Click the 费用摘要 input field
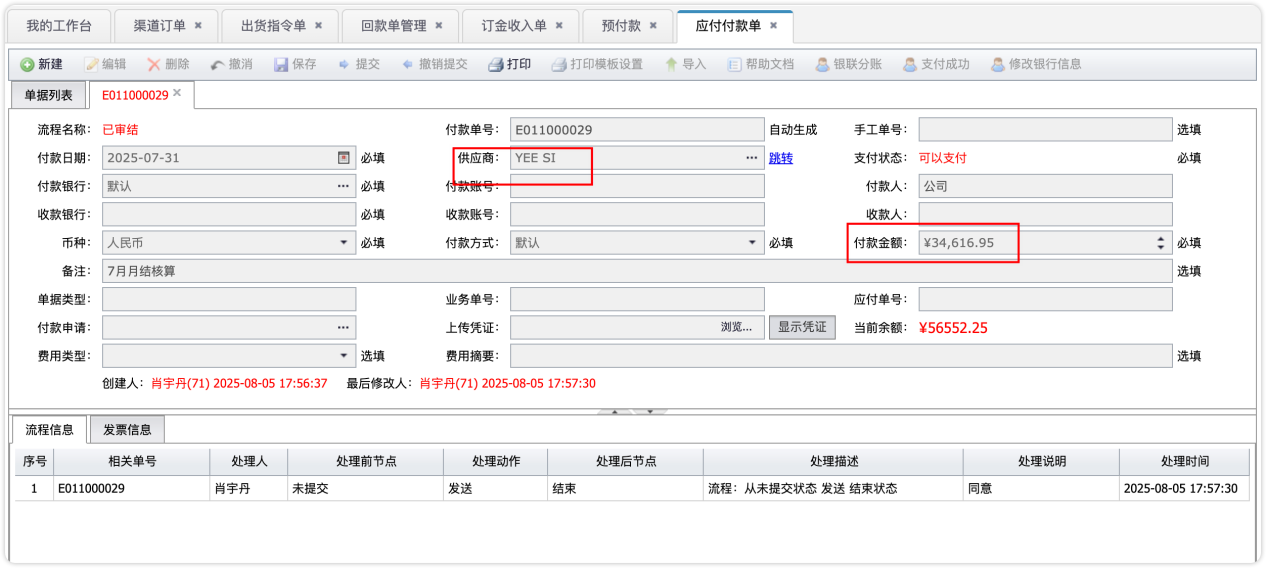This screenshot has width=1266, height=568. [x=841, y=355]
